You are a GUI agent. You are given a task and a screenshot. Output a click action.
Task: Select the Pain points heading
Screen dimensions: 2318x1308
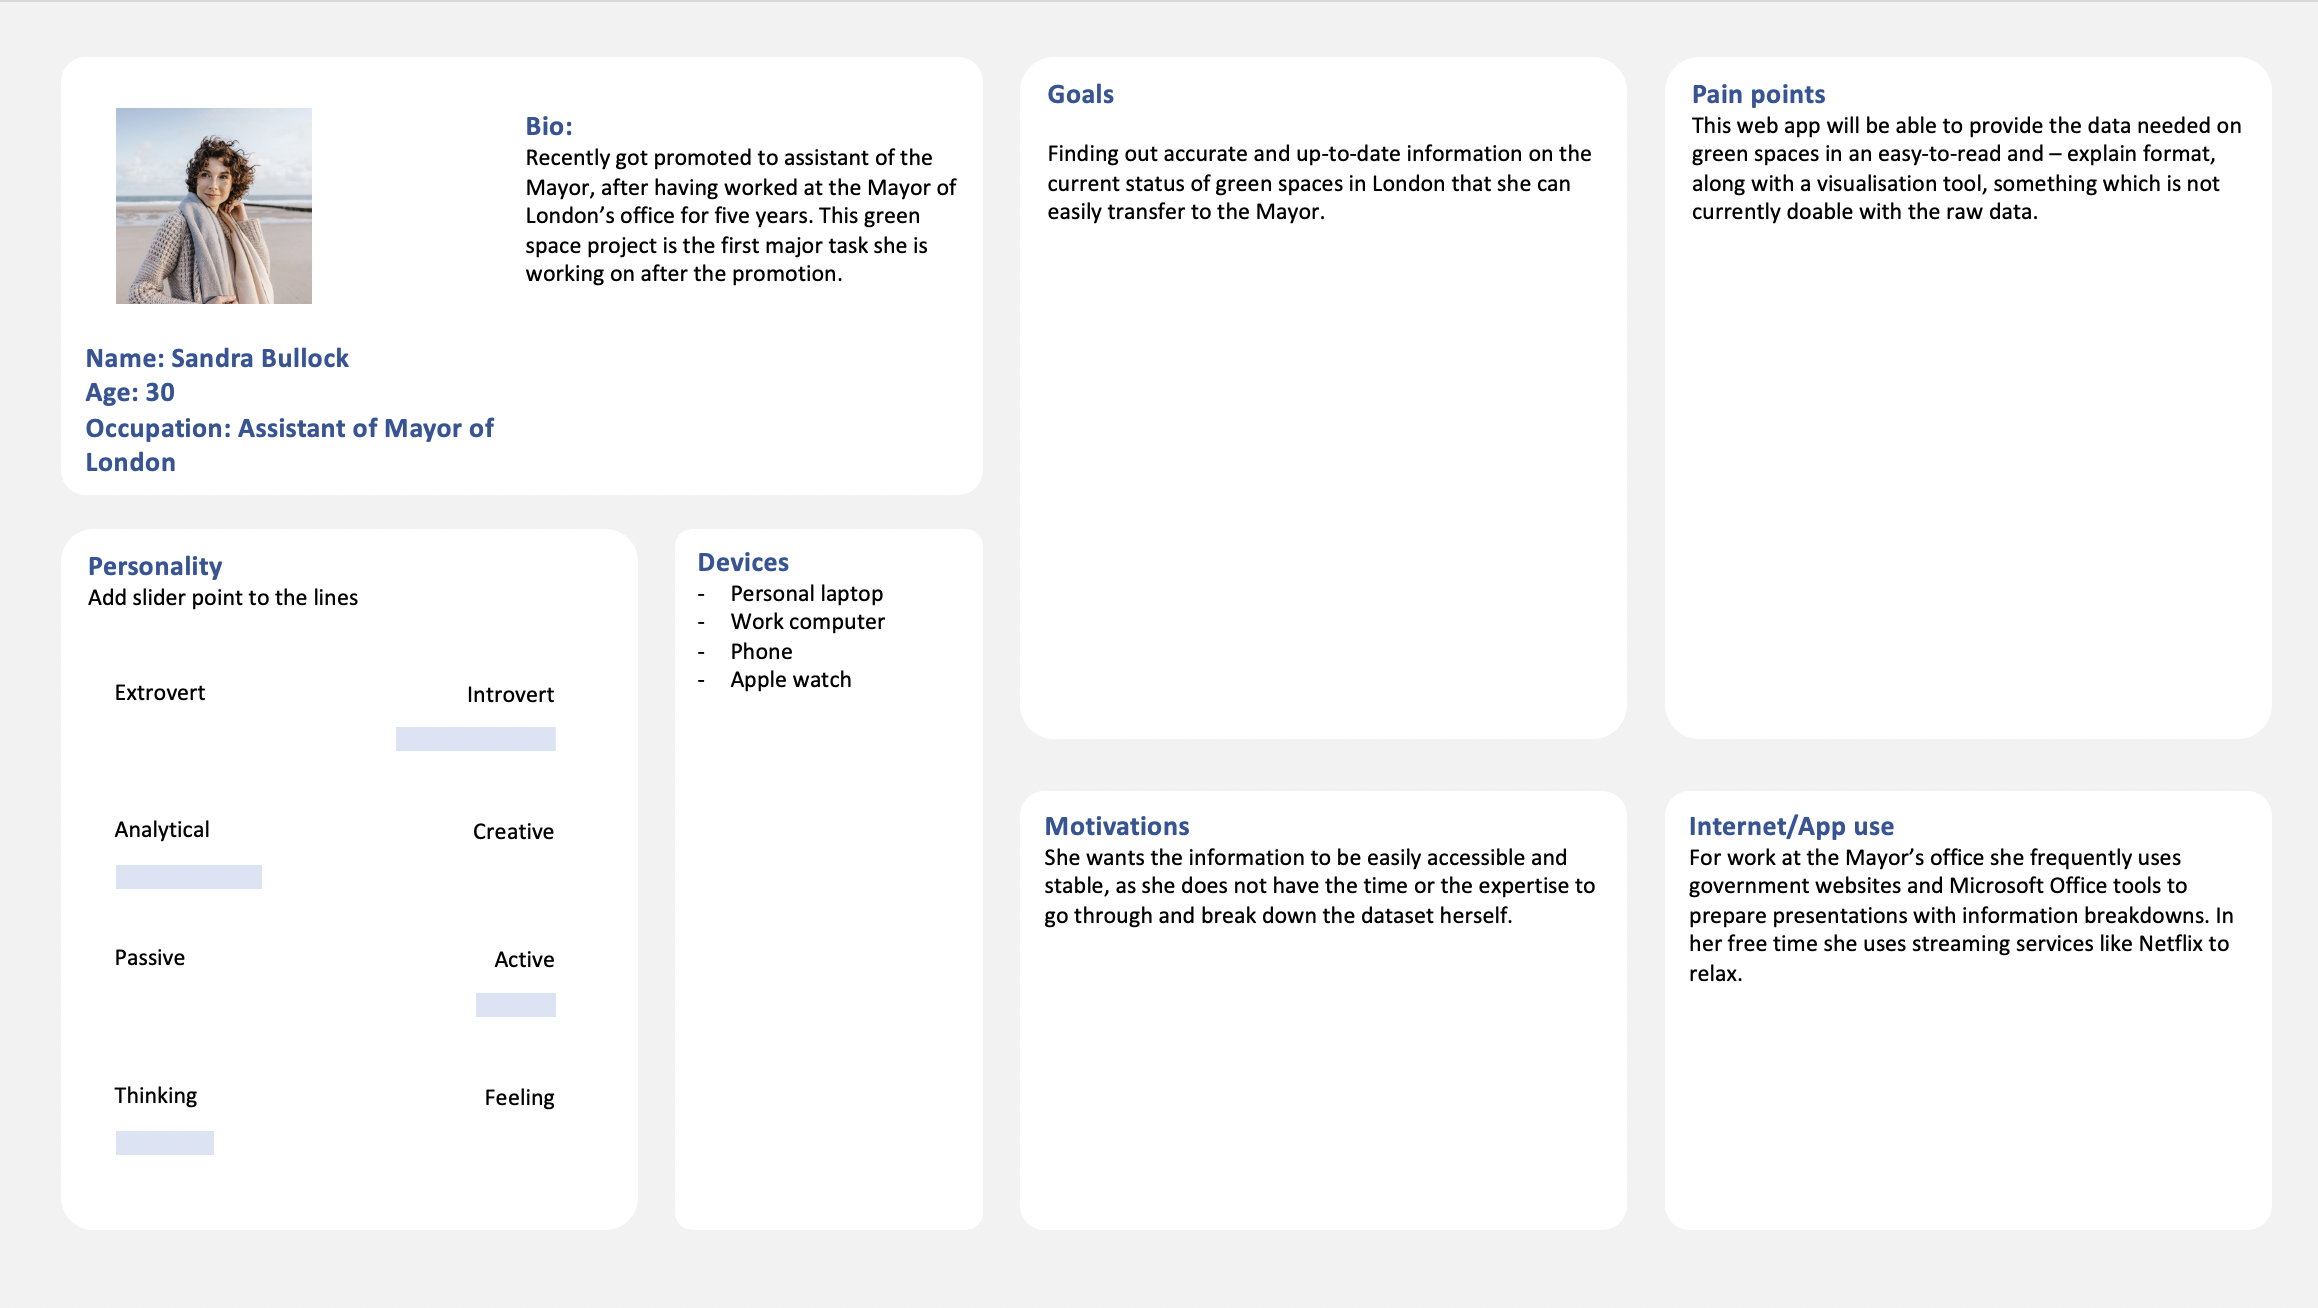click(x=1758, y=94)
